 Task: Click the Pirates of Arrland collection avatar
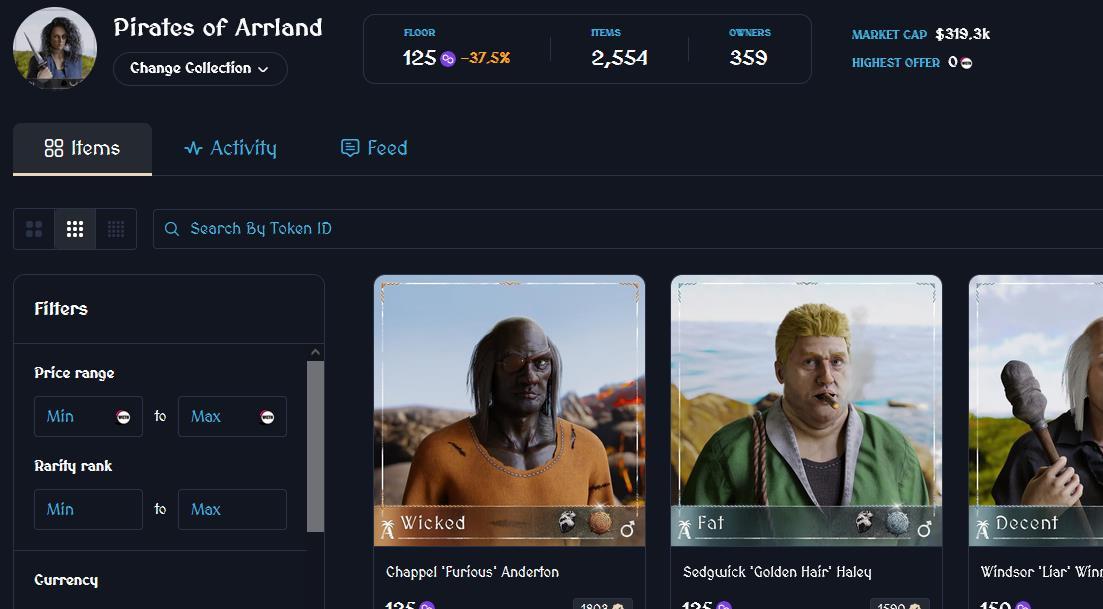tap(55, 48)
